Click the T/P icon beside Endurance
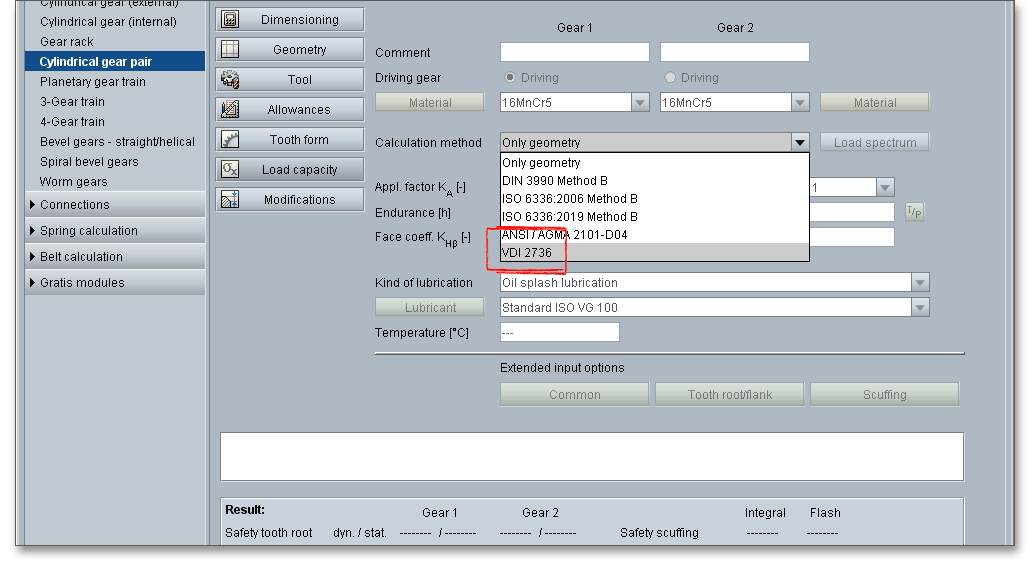Screen dimensions: 1030x561 coord(914,211)
